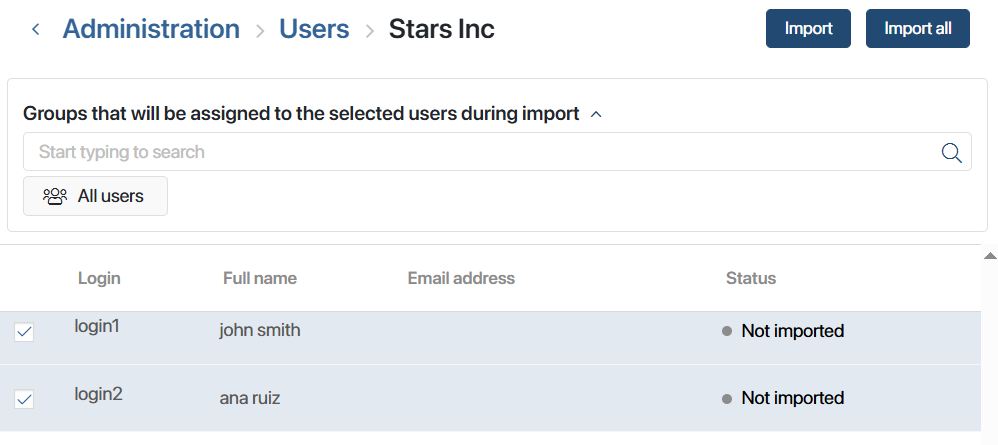Uncheck the login1 row checkbox
Screen dimensions: 998x445
tap(24, 332)
